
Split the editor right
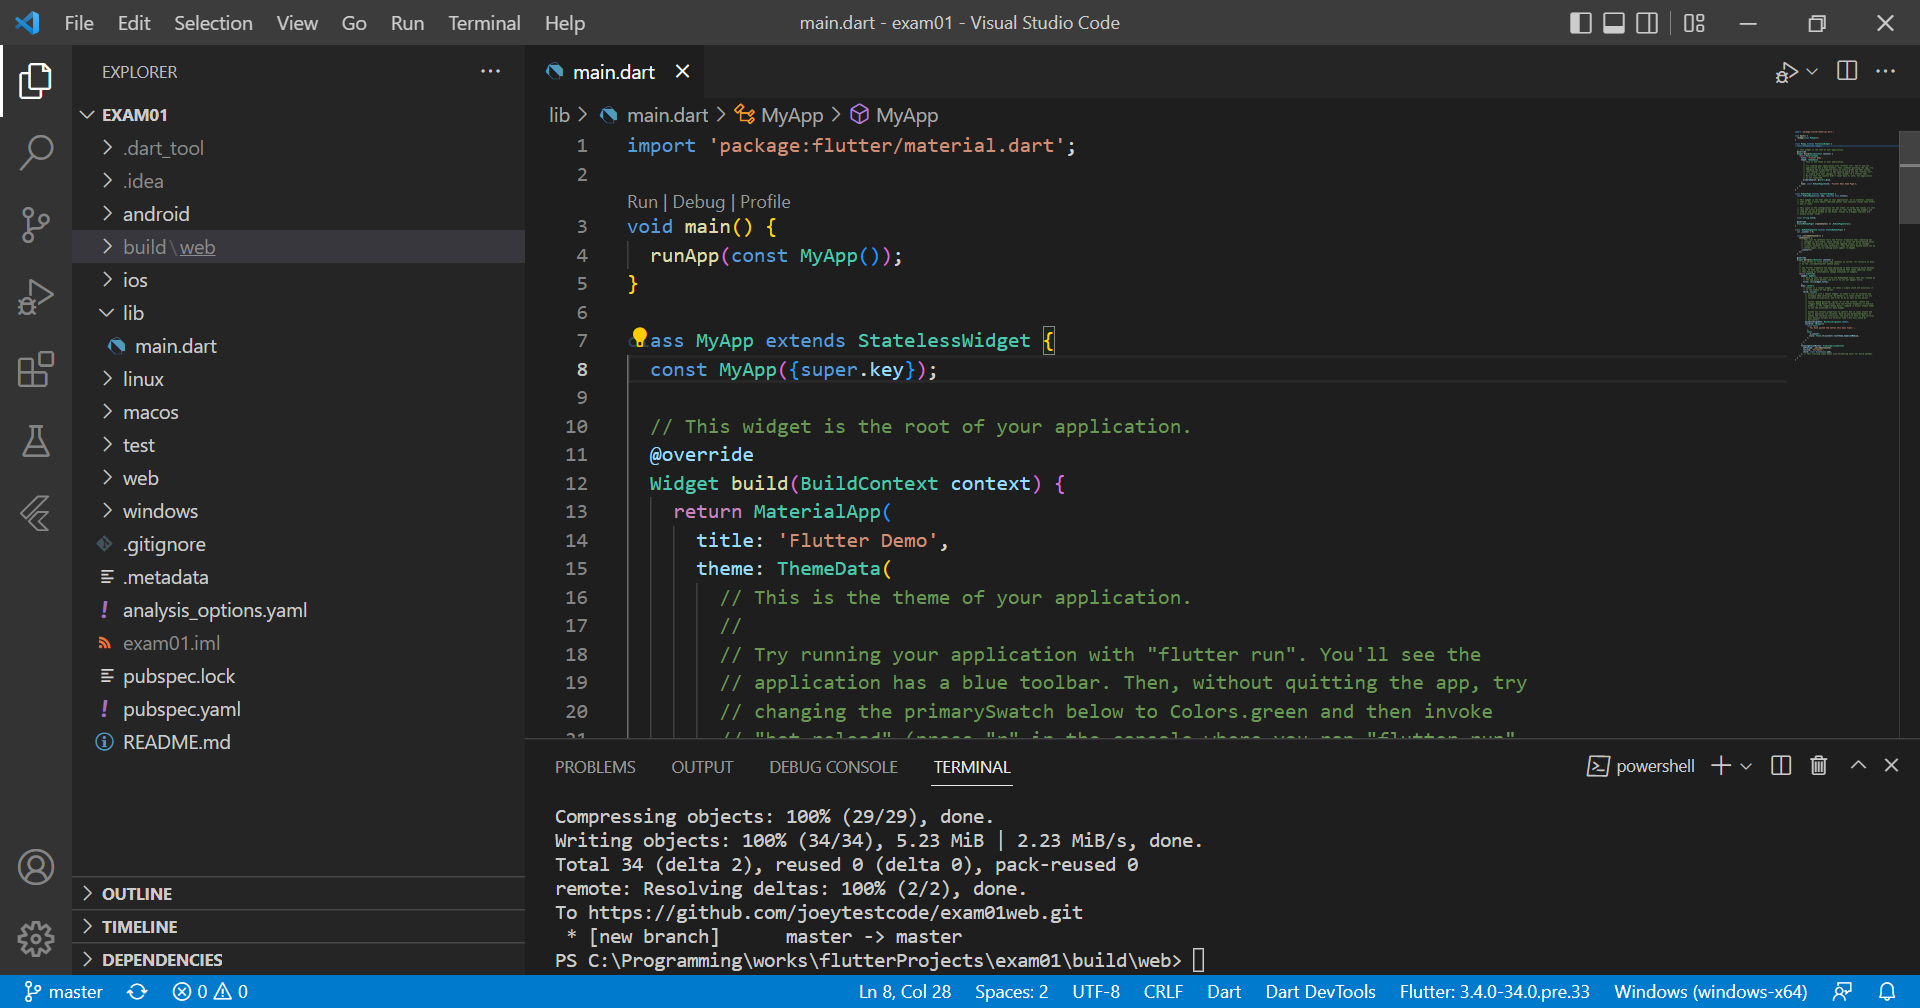[x=1847, y=71]
